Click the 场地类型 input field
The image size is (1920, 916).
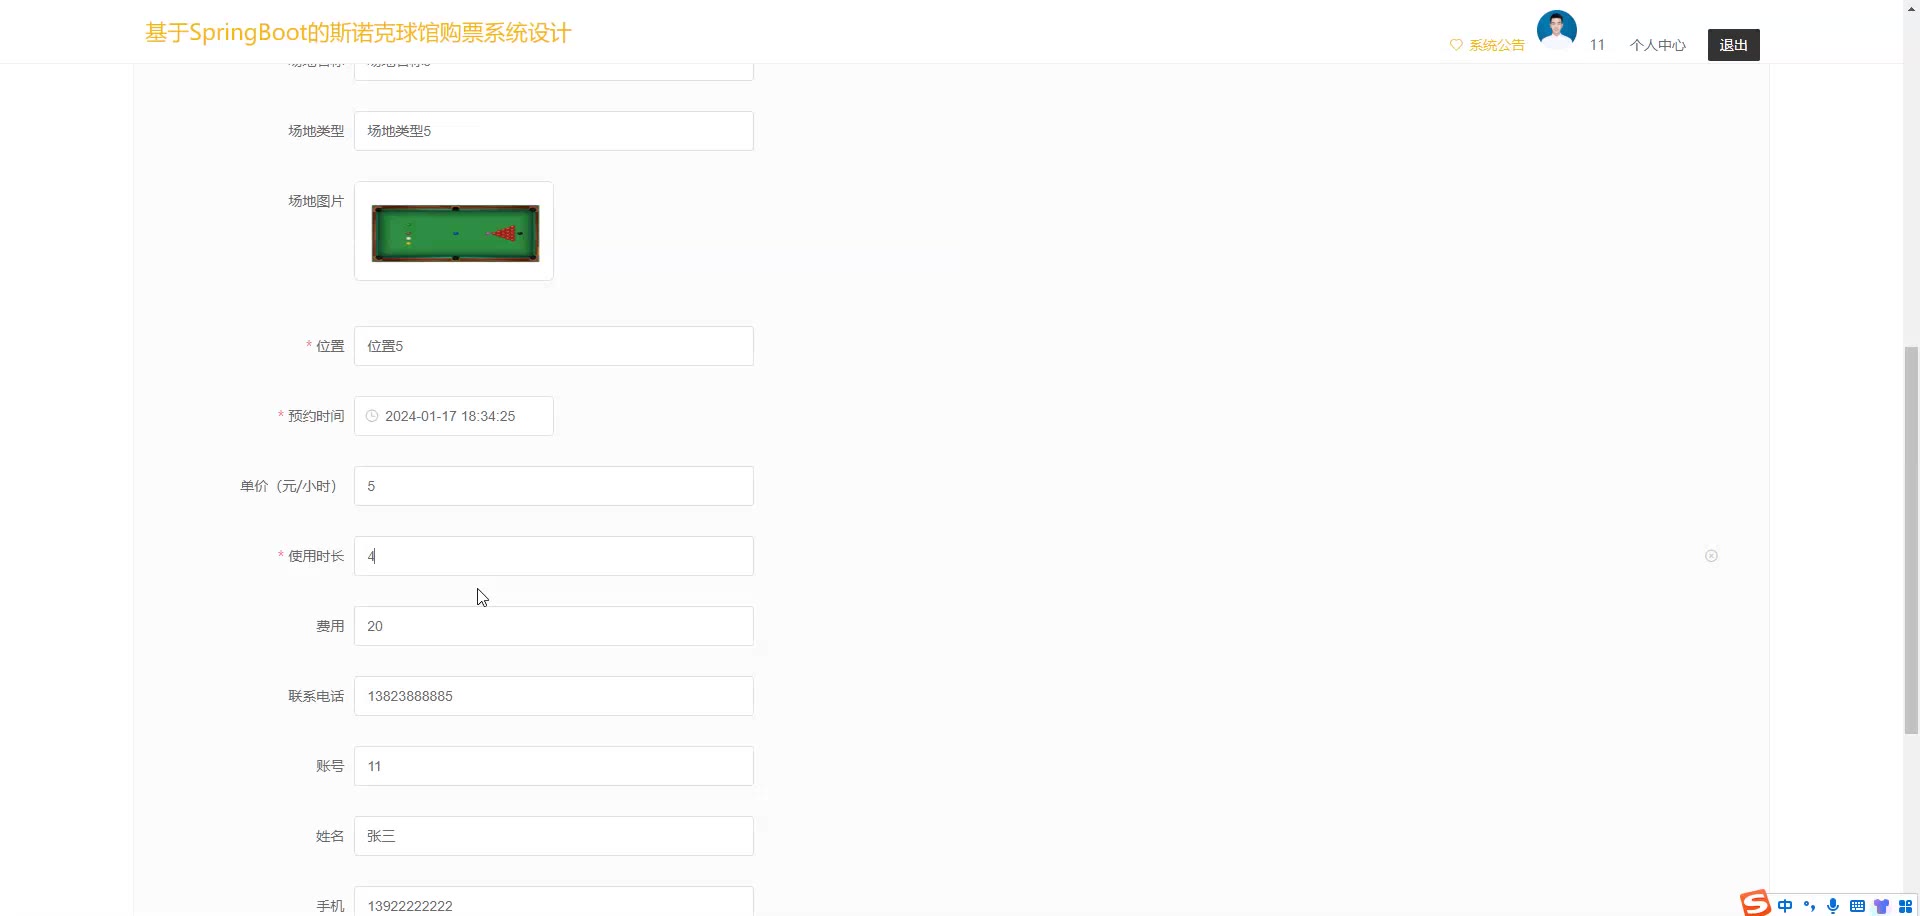pyautogui.click(x=553, y=131)
